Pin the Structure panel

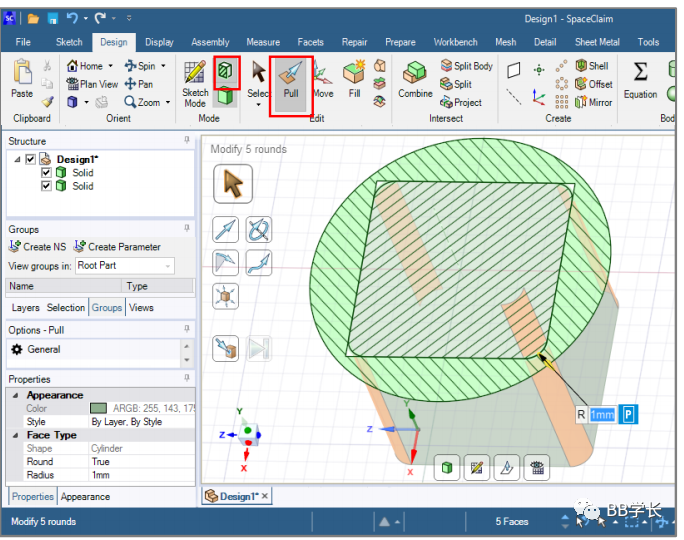187,140
